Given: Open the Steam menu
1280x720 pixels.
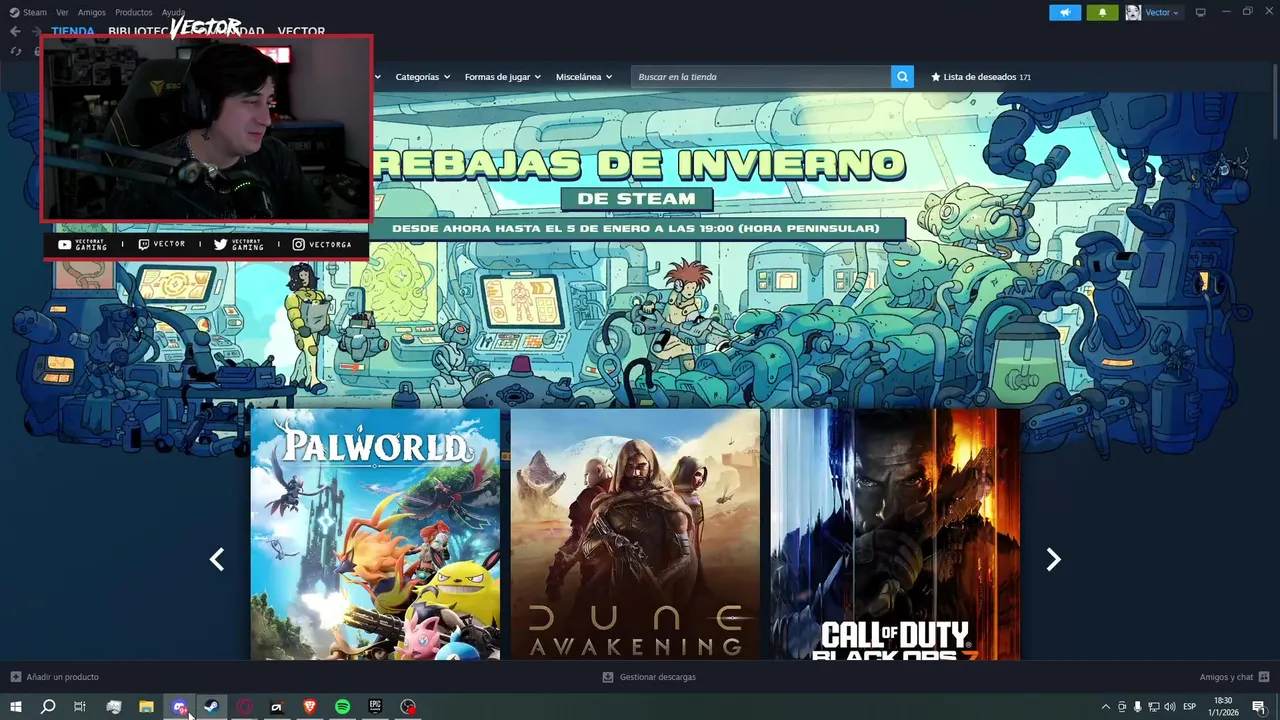Looking at the screenshot, I should [x=29, y=12].
